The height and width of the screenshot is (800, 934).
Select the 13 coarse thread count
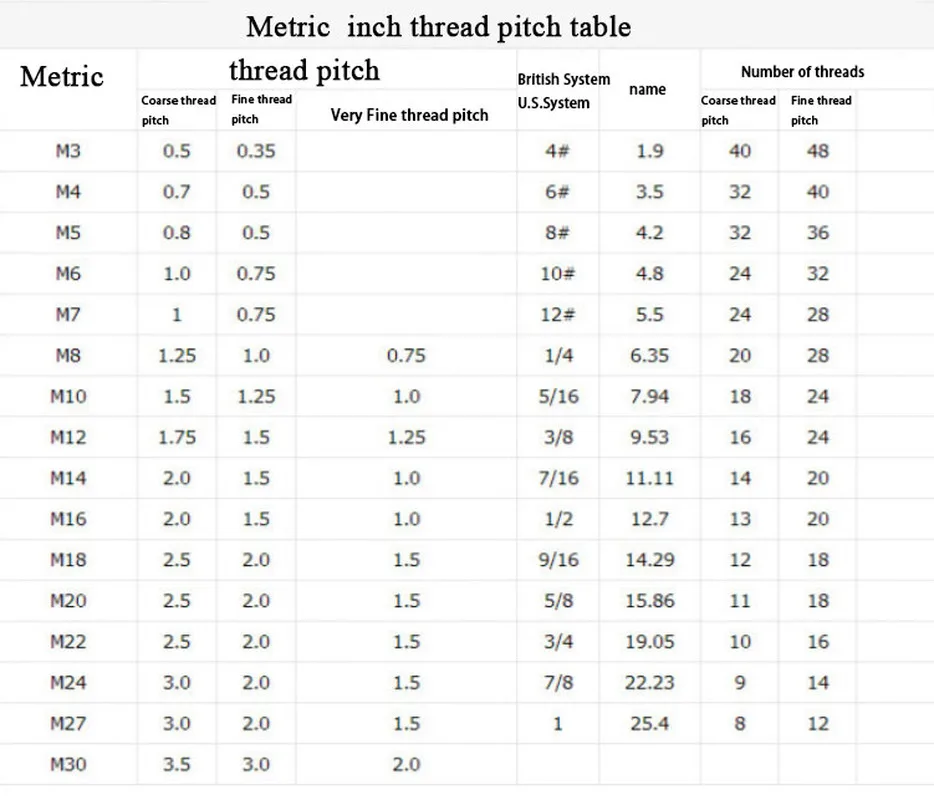740,519
